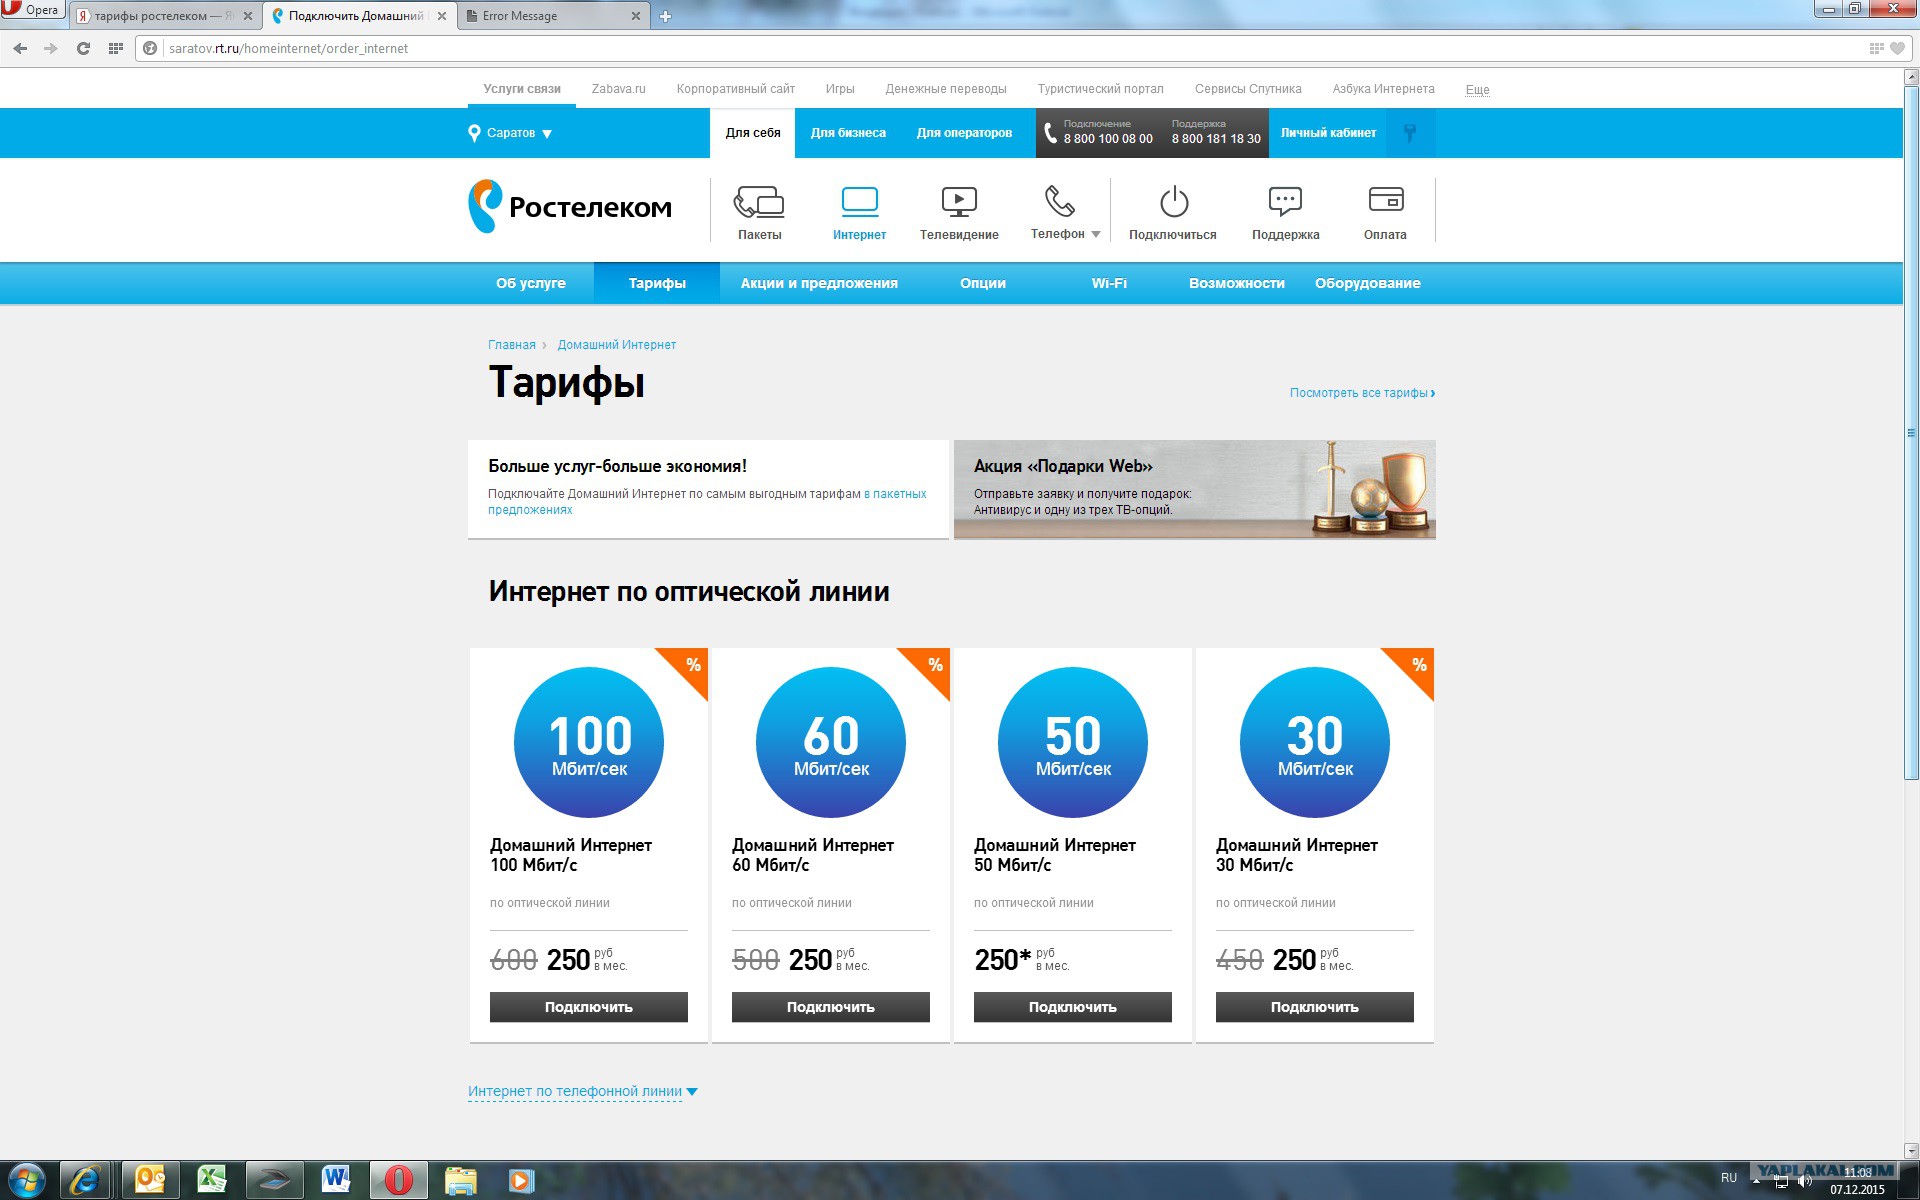
Task: Click the Opera icon in the taskbar
Action: [398, 1180]
